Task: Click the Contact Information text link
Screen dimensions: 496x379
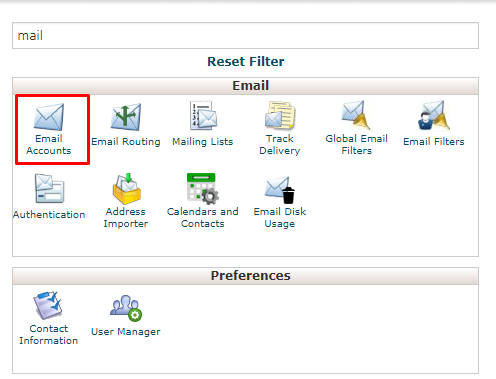Action: [49, 334]
